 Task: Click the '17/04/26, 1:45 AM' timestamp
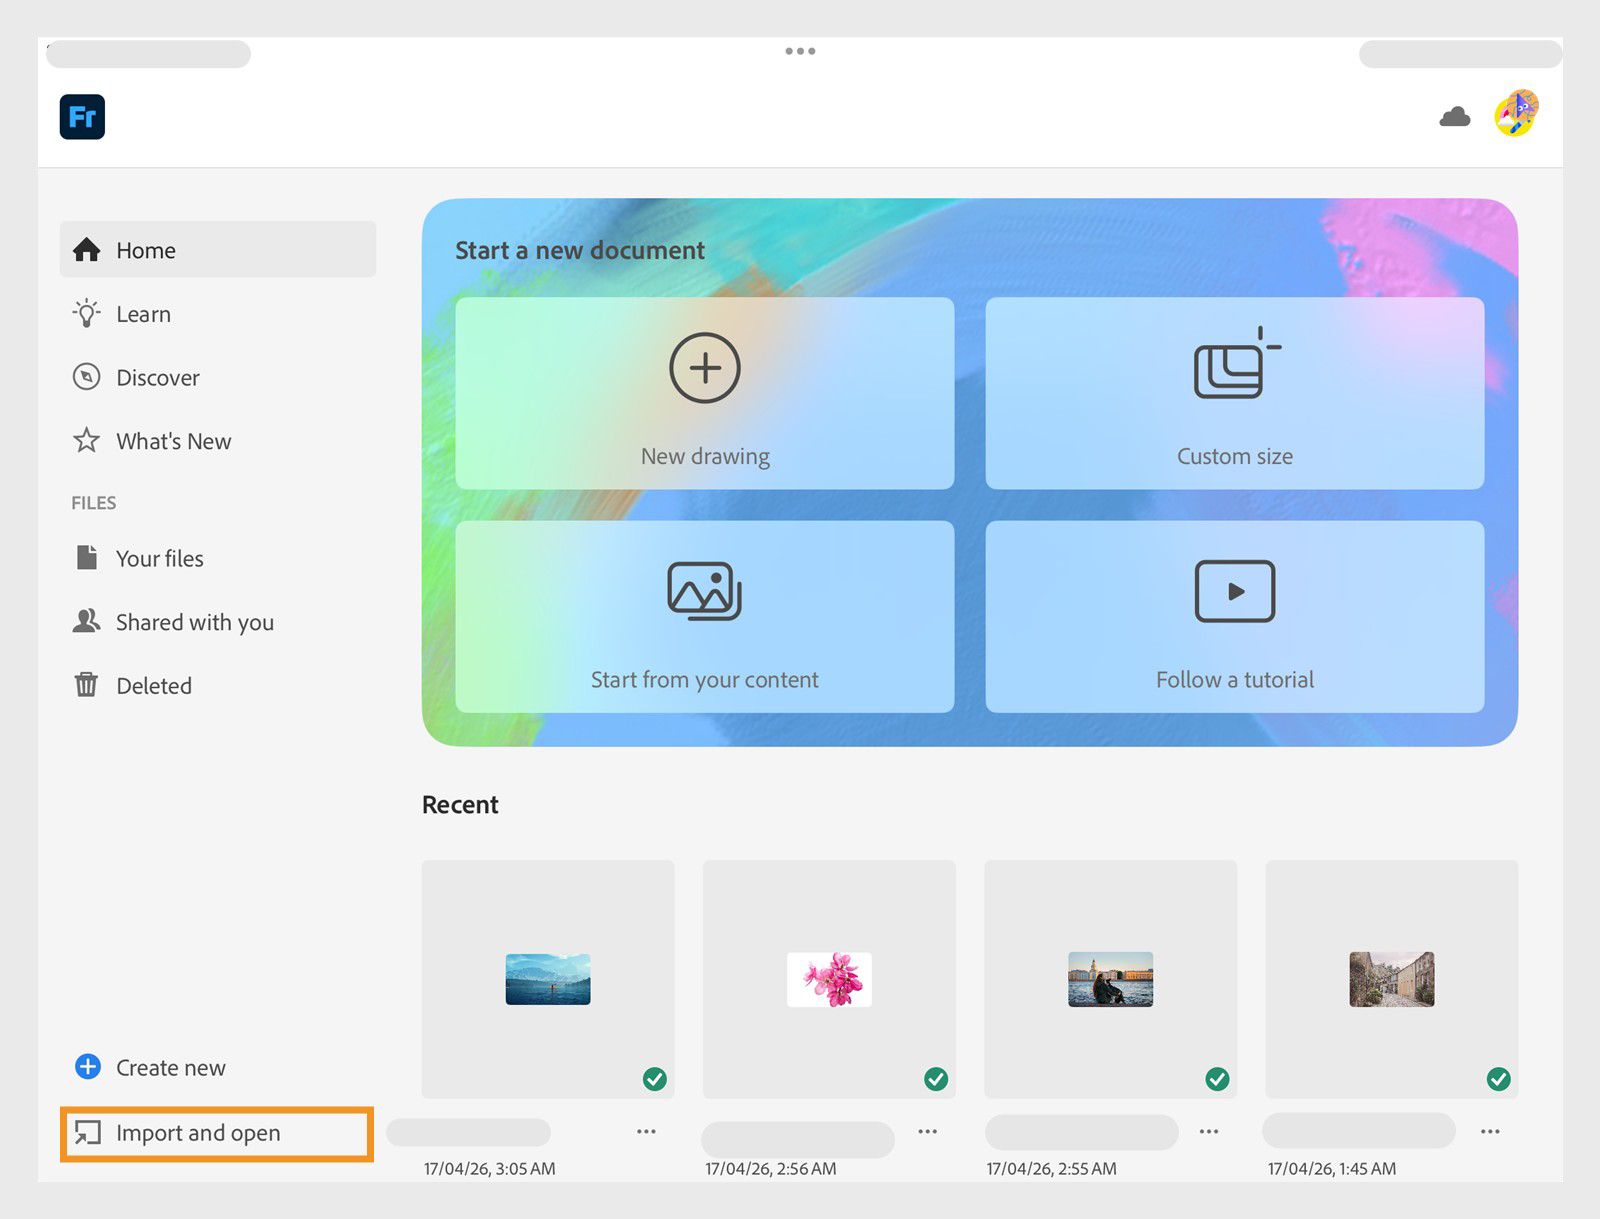coord(1332,1168)
